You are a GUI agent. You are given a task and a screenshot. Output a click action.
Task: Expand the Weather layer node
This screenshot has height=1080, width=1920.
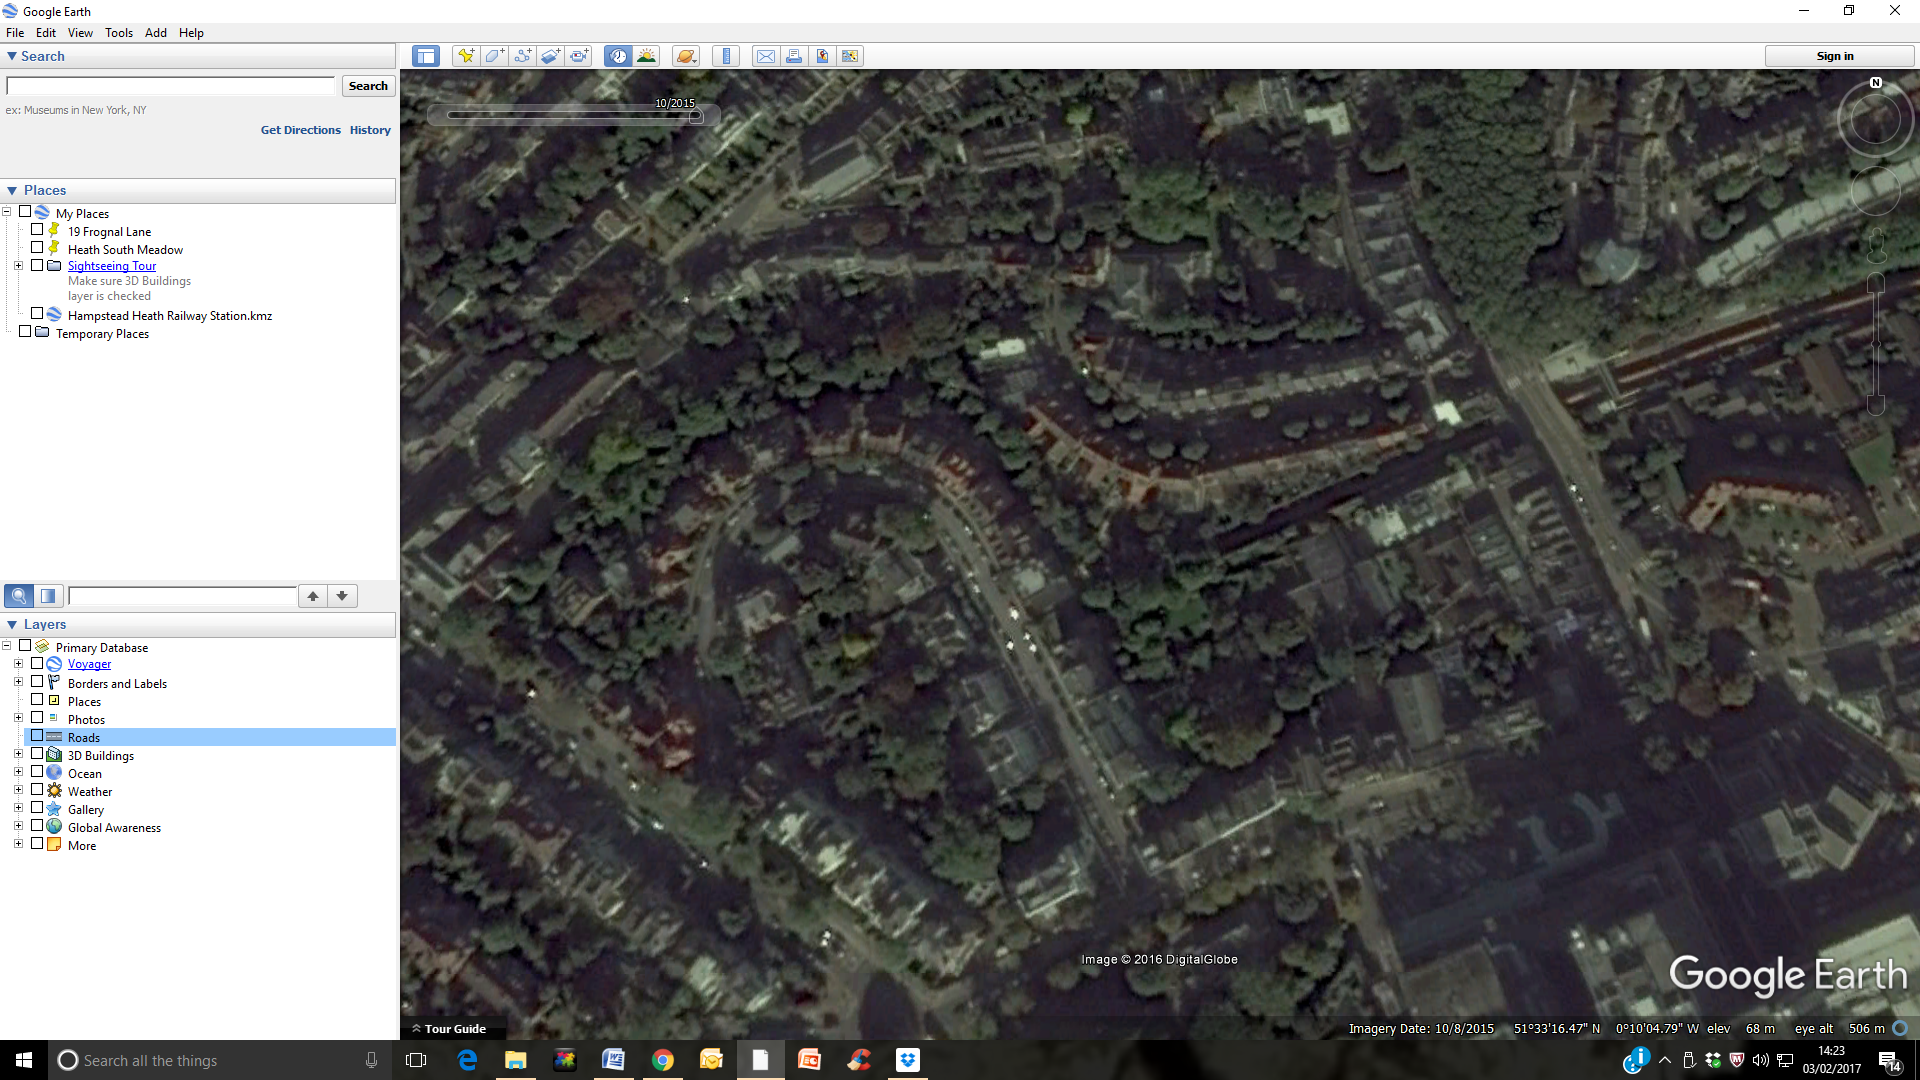pyautogui.click(x=18, y=790)
